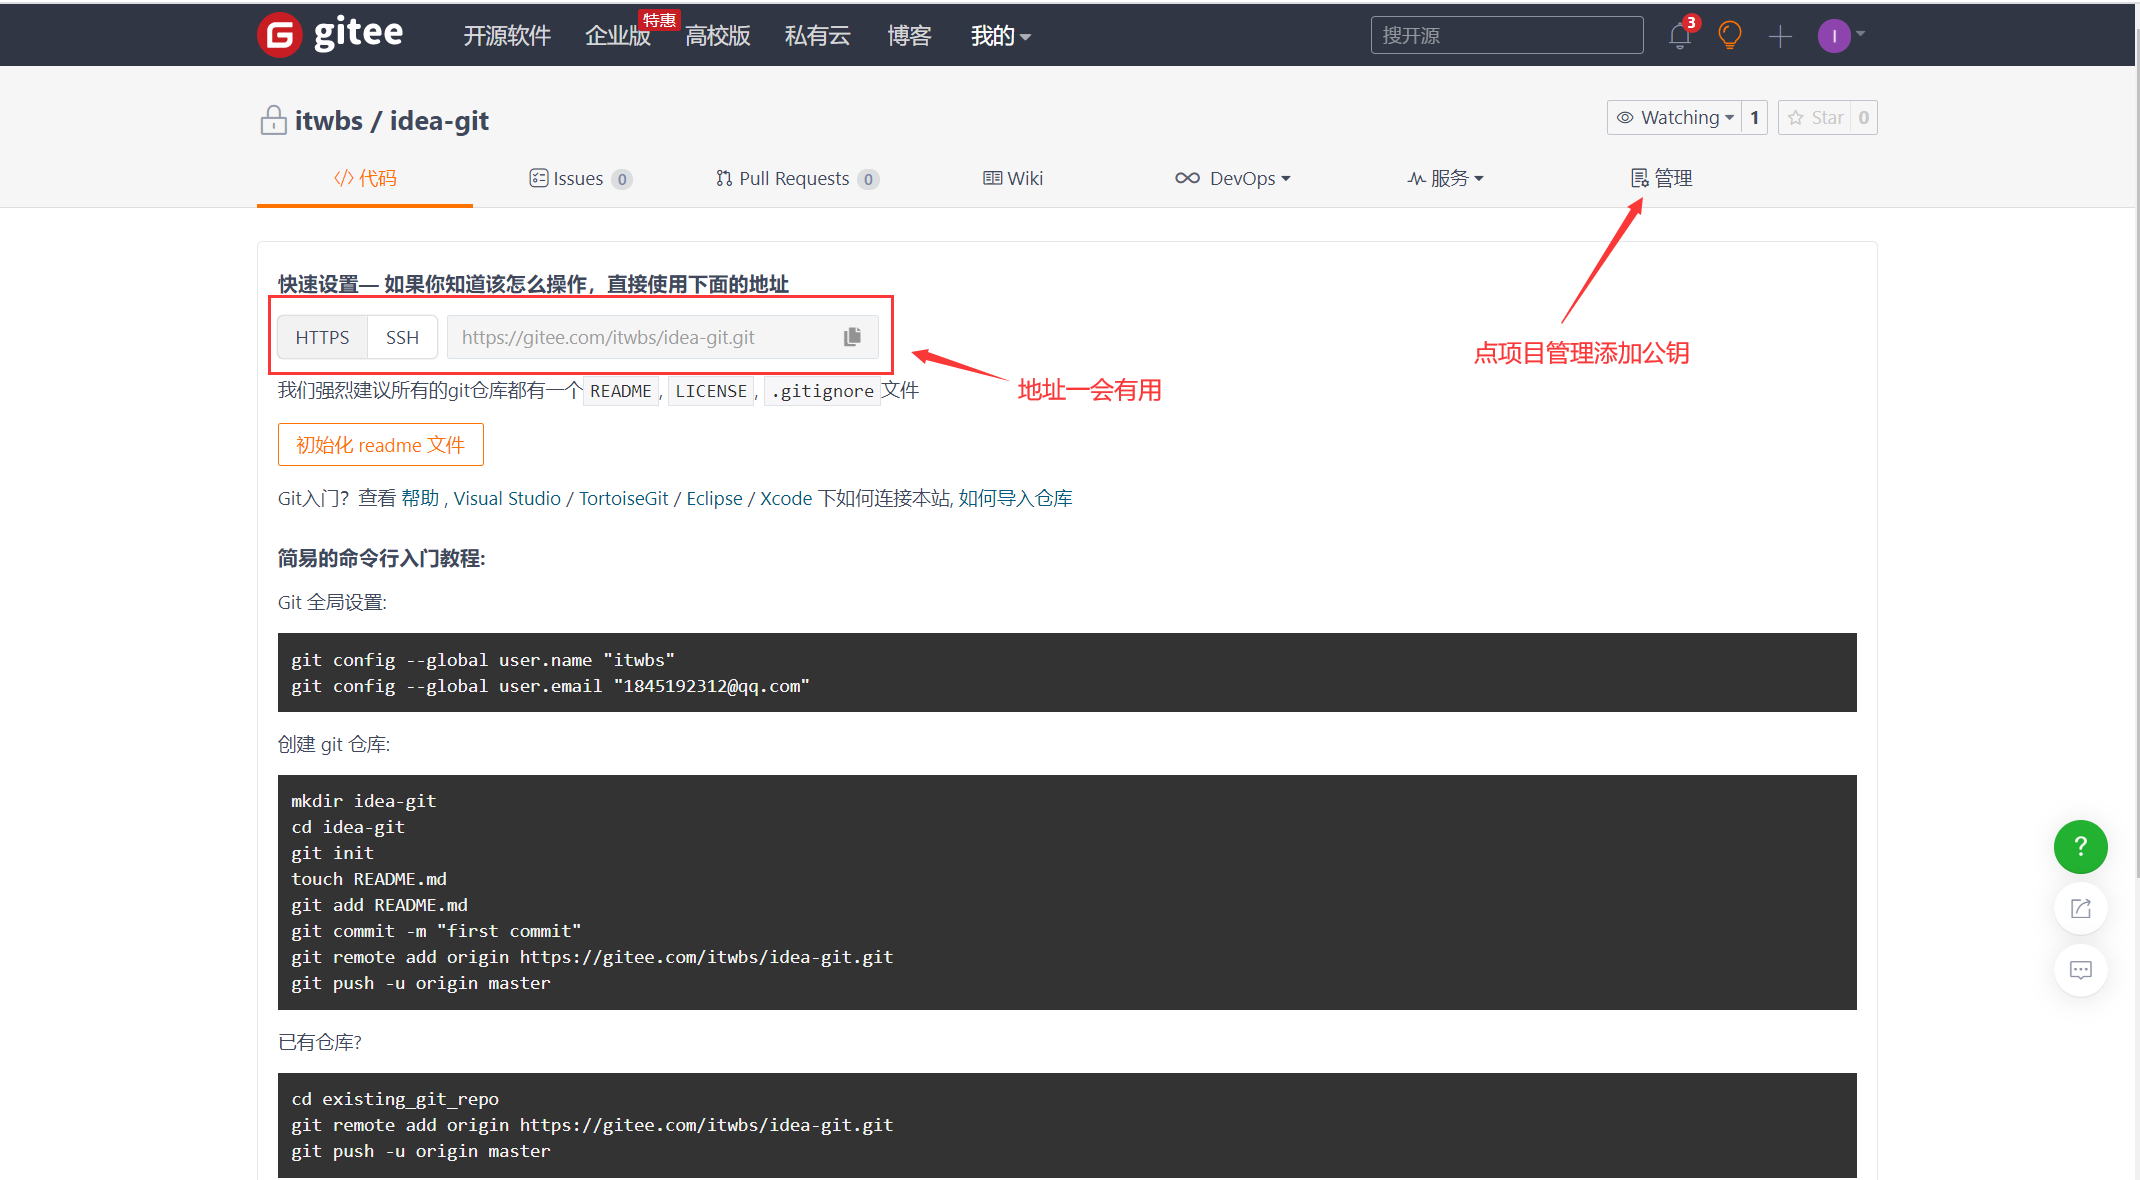Open the Wiki tab
This screenshot has height=1180, width=2140.
[x=1013, y=178]
